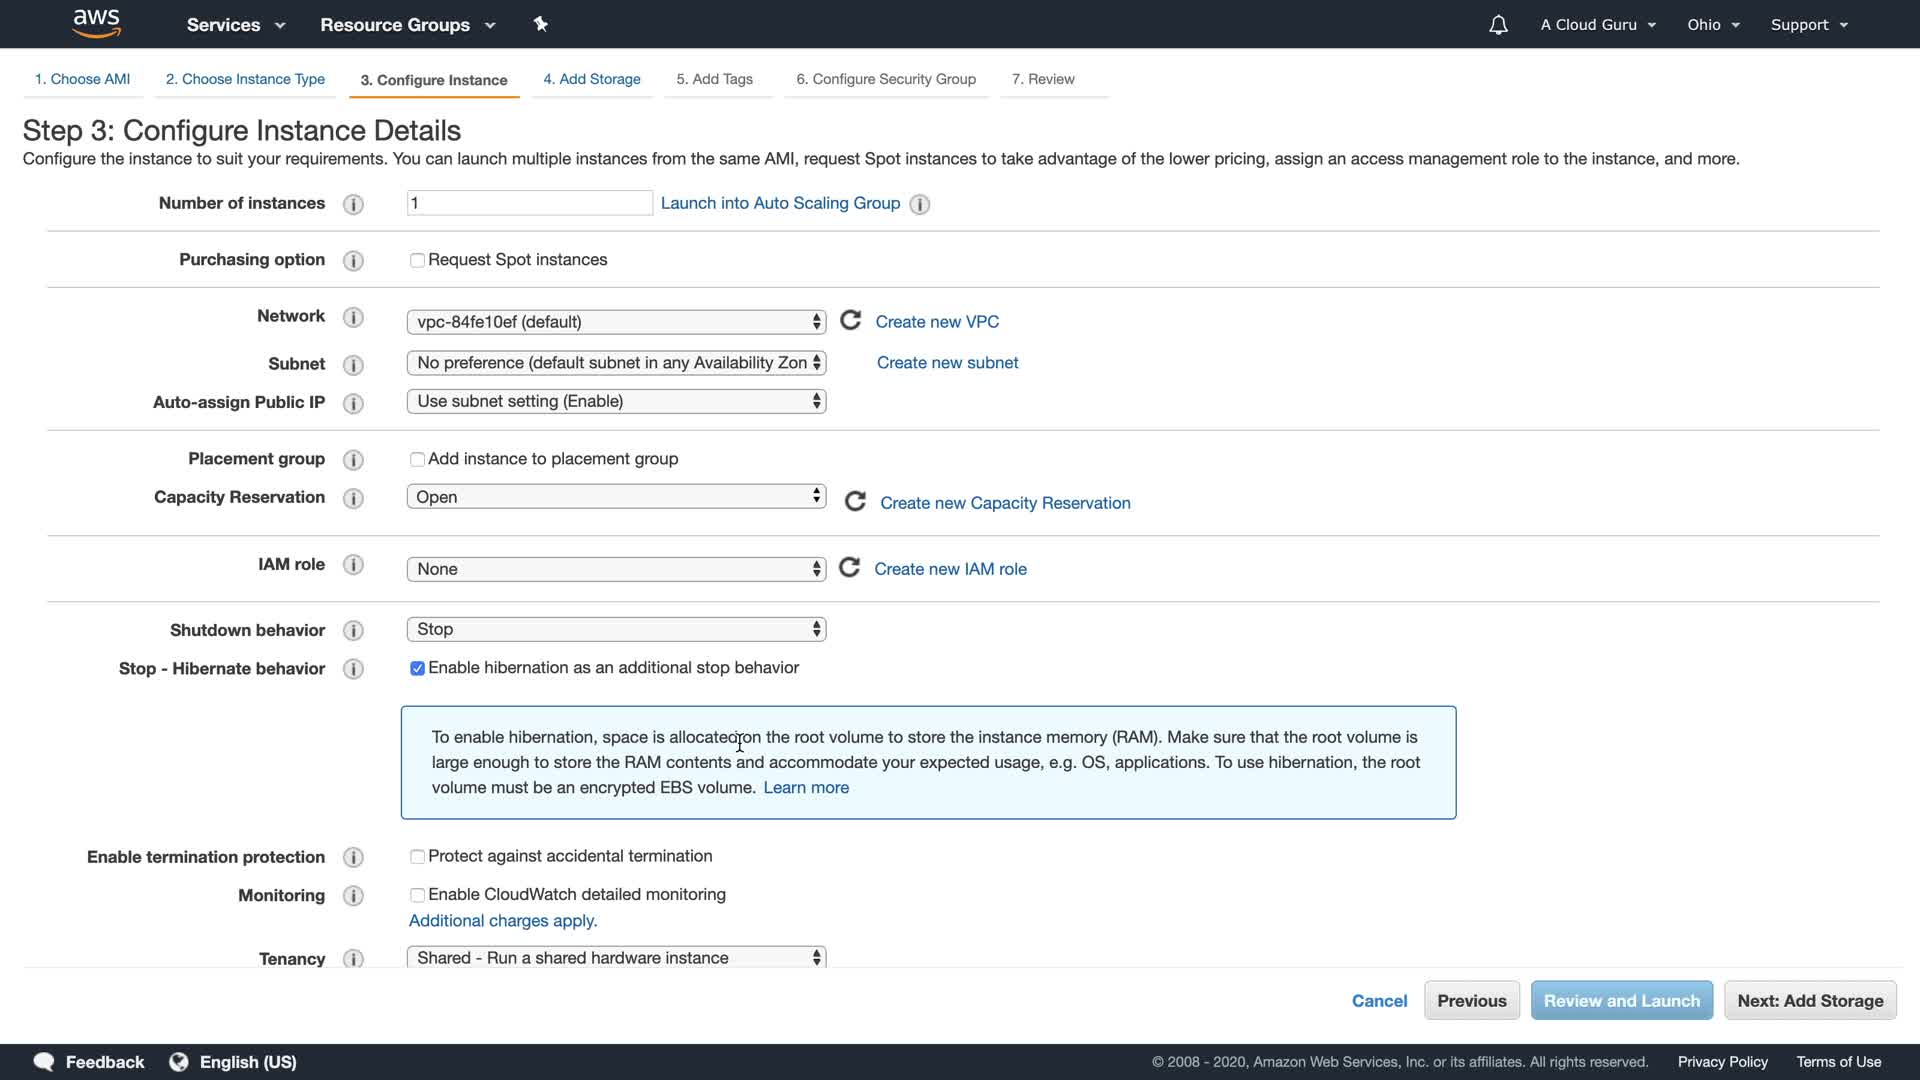Go to the 4. Add Storage tab

(x=591, y=79)
